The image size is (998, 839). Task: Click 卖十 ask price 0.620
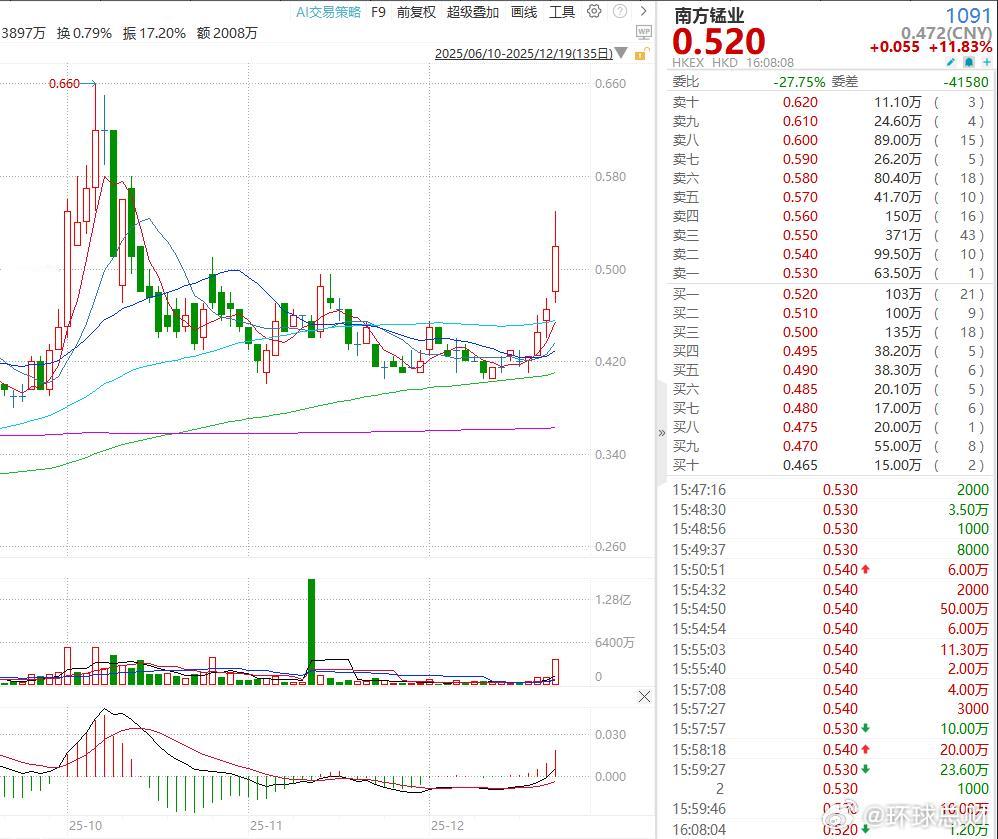point(800,102)
